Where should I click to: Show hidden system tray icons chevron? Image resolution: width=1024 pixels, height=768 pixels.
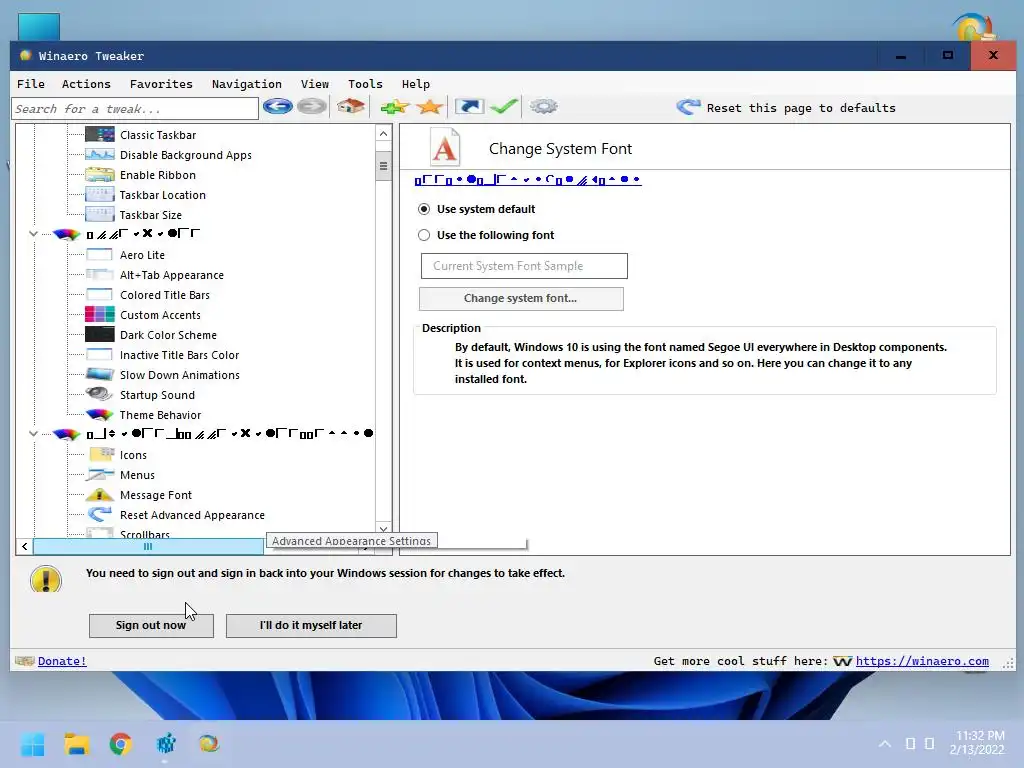tap(885, 744)
